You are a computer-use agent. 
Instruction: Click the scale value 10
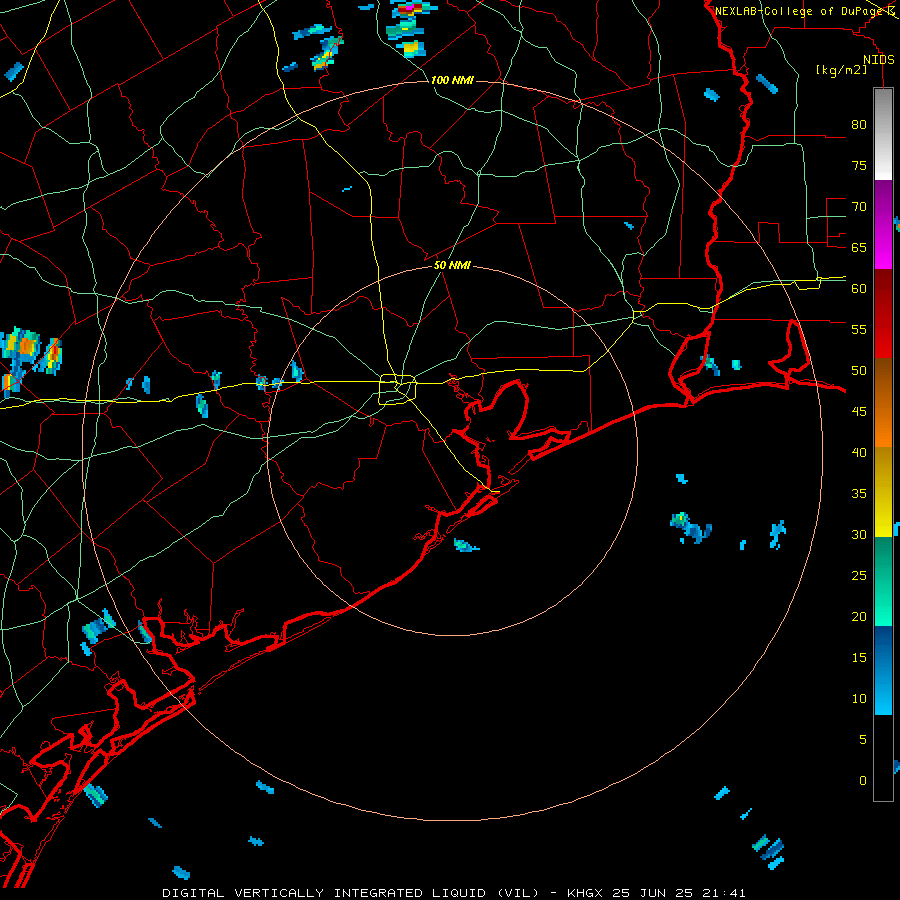[859, 699]
